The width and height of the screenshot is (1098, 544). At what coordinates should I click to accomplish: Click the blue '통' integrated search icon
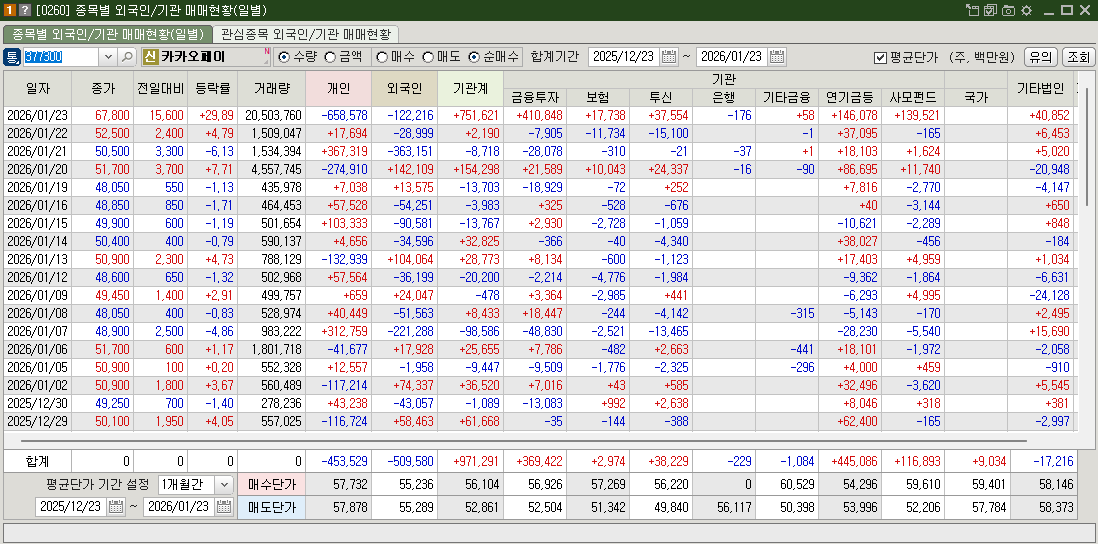pos(12,57)
